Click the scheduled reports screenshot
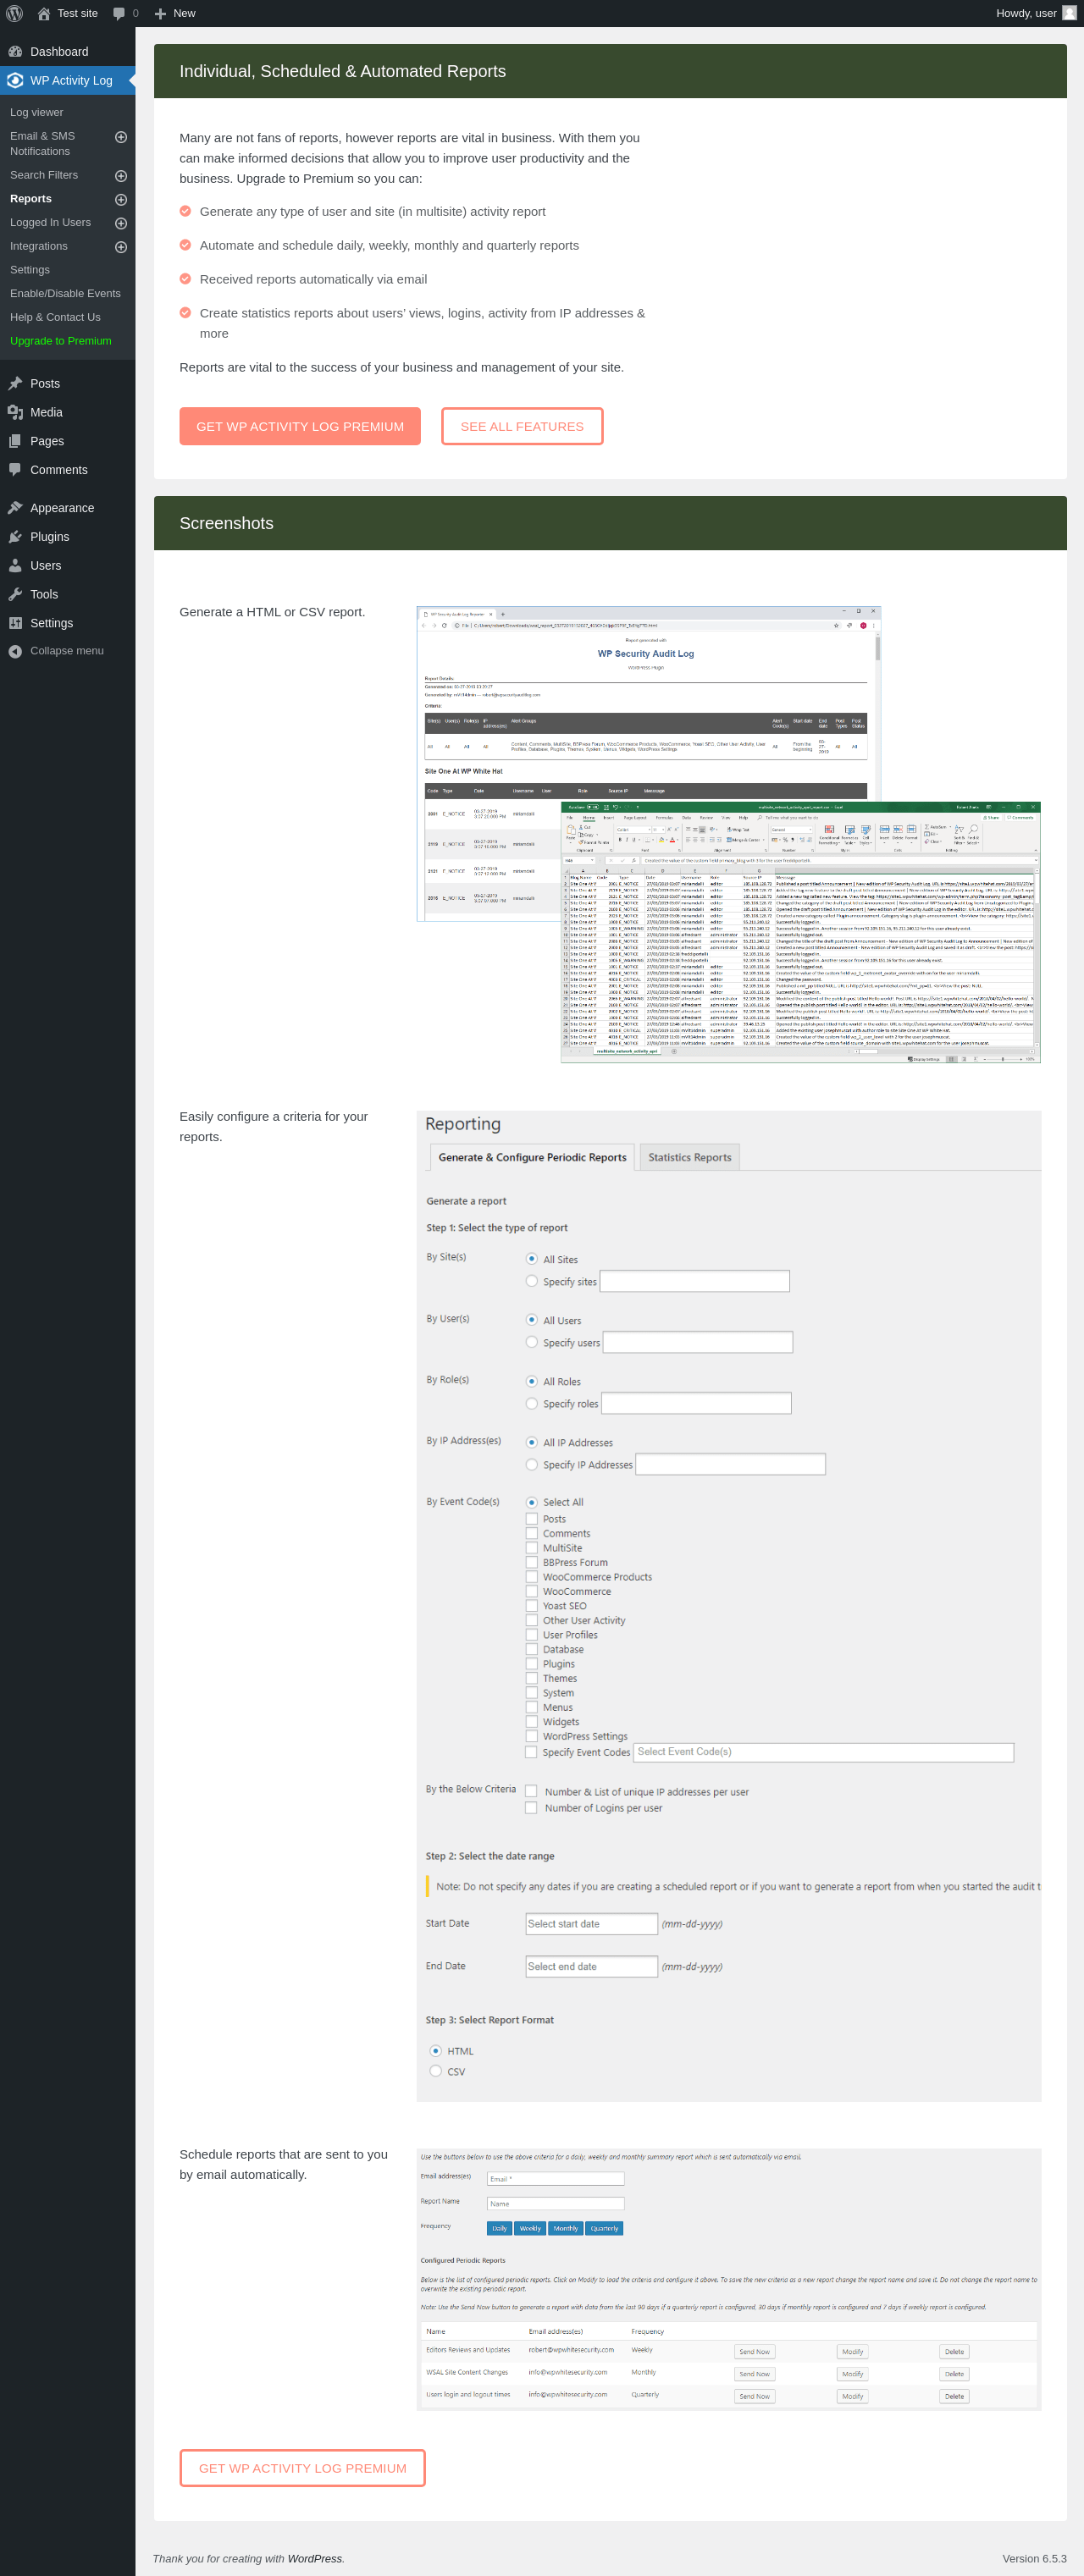 click(x=728, y=2279)
